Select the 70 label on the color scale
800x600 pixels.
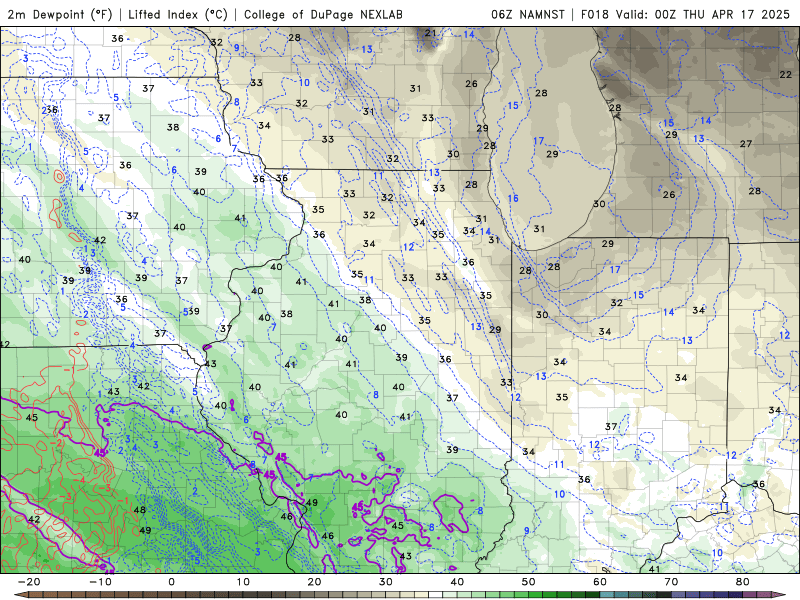[671, 582]
